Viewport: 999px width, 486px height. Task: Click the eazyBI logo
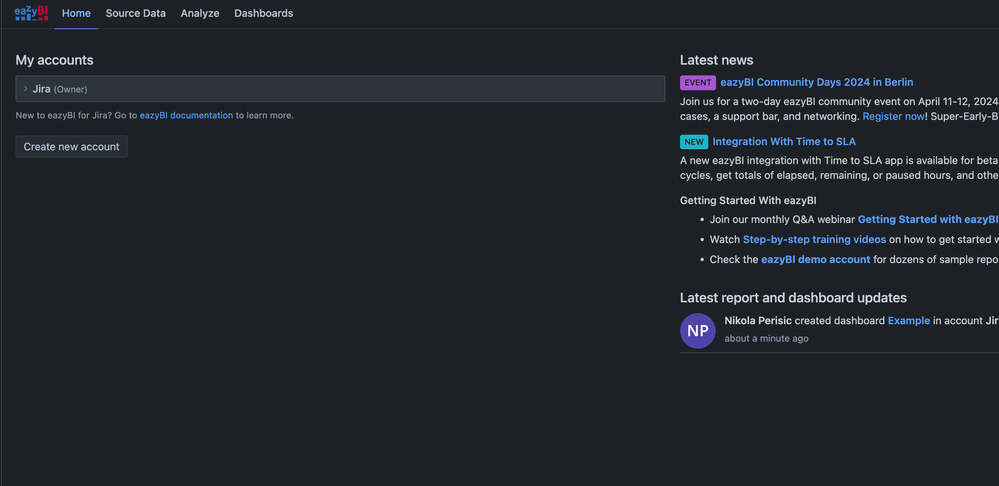31,13
